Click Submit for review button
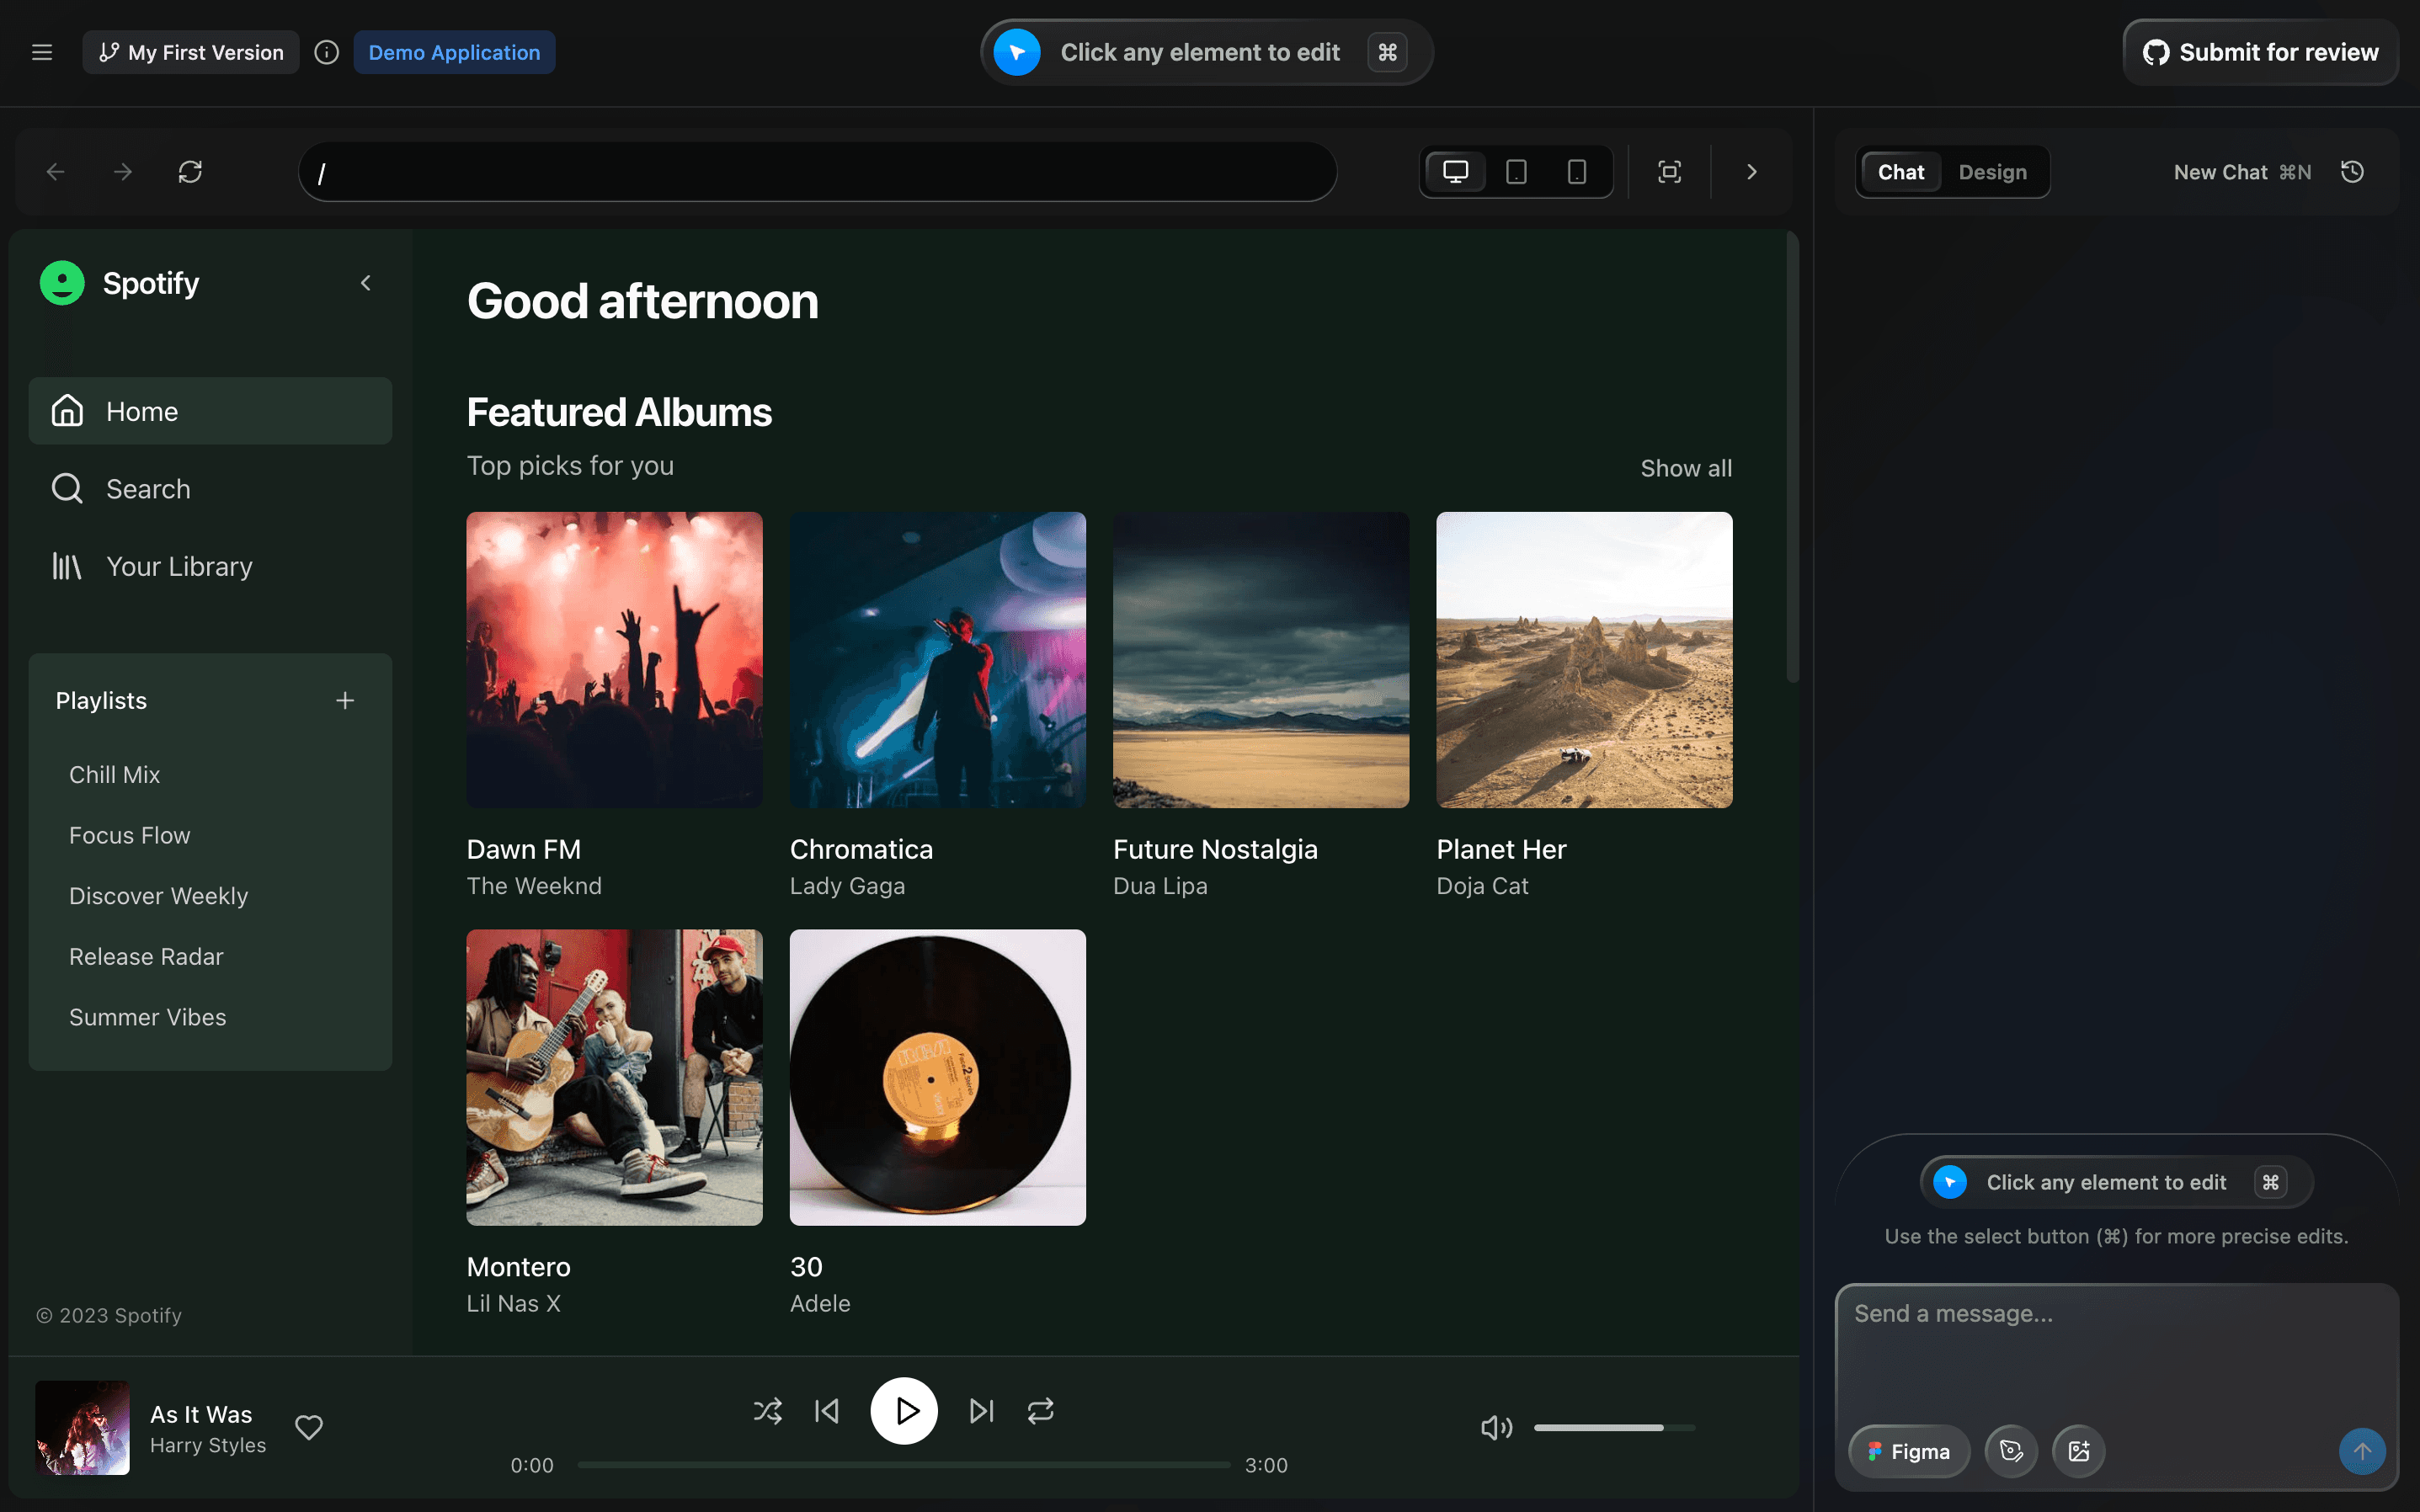 click(x=2260, y=52)
